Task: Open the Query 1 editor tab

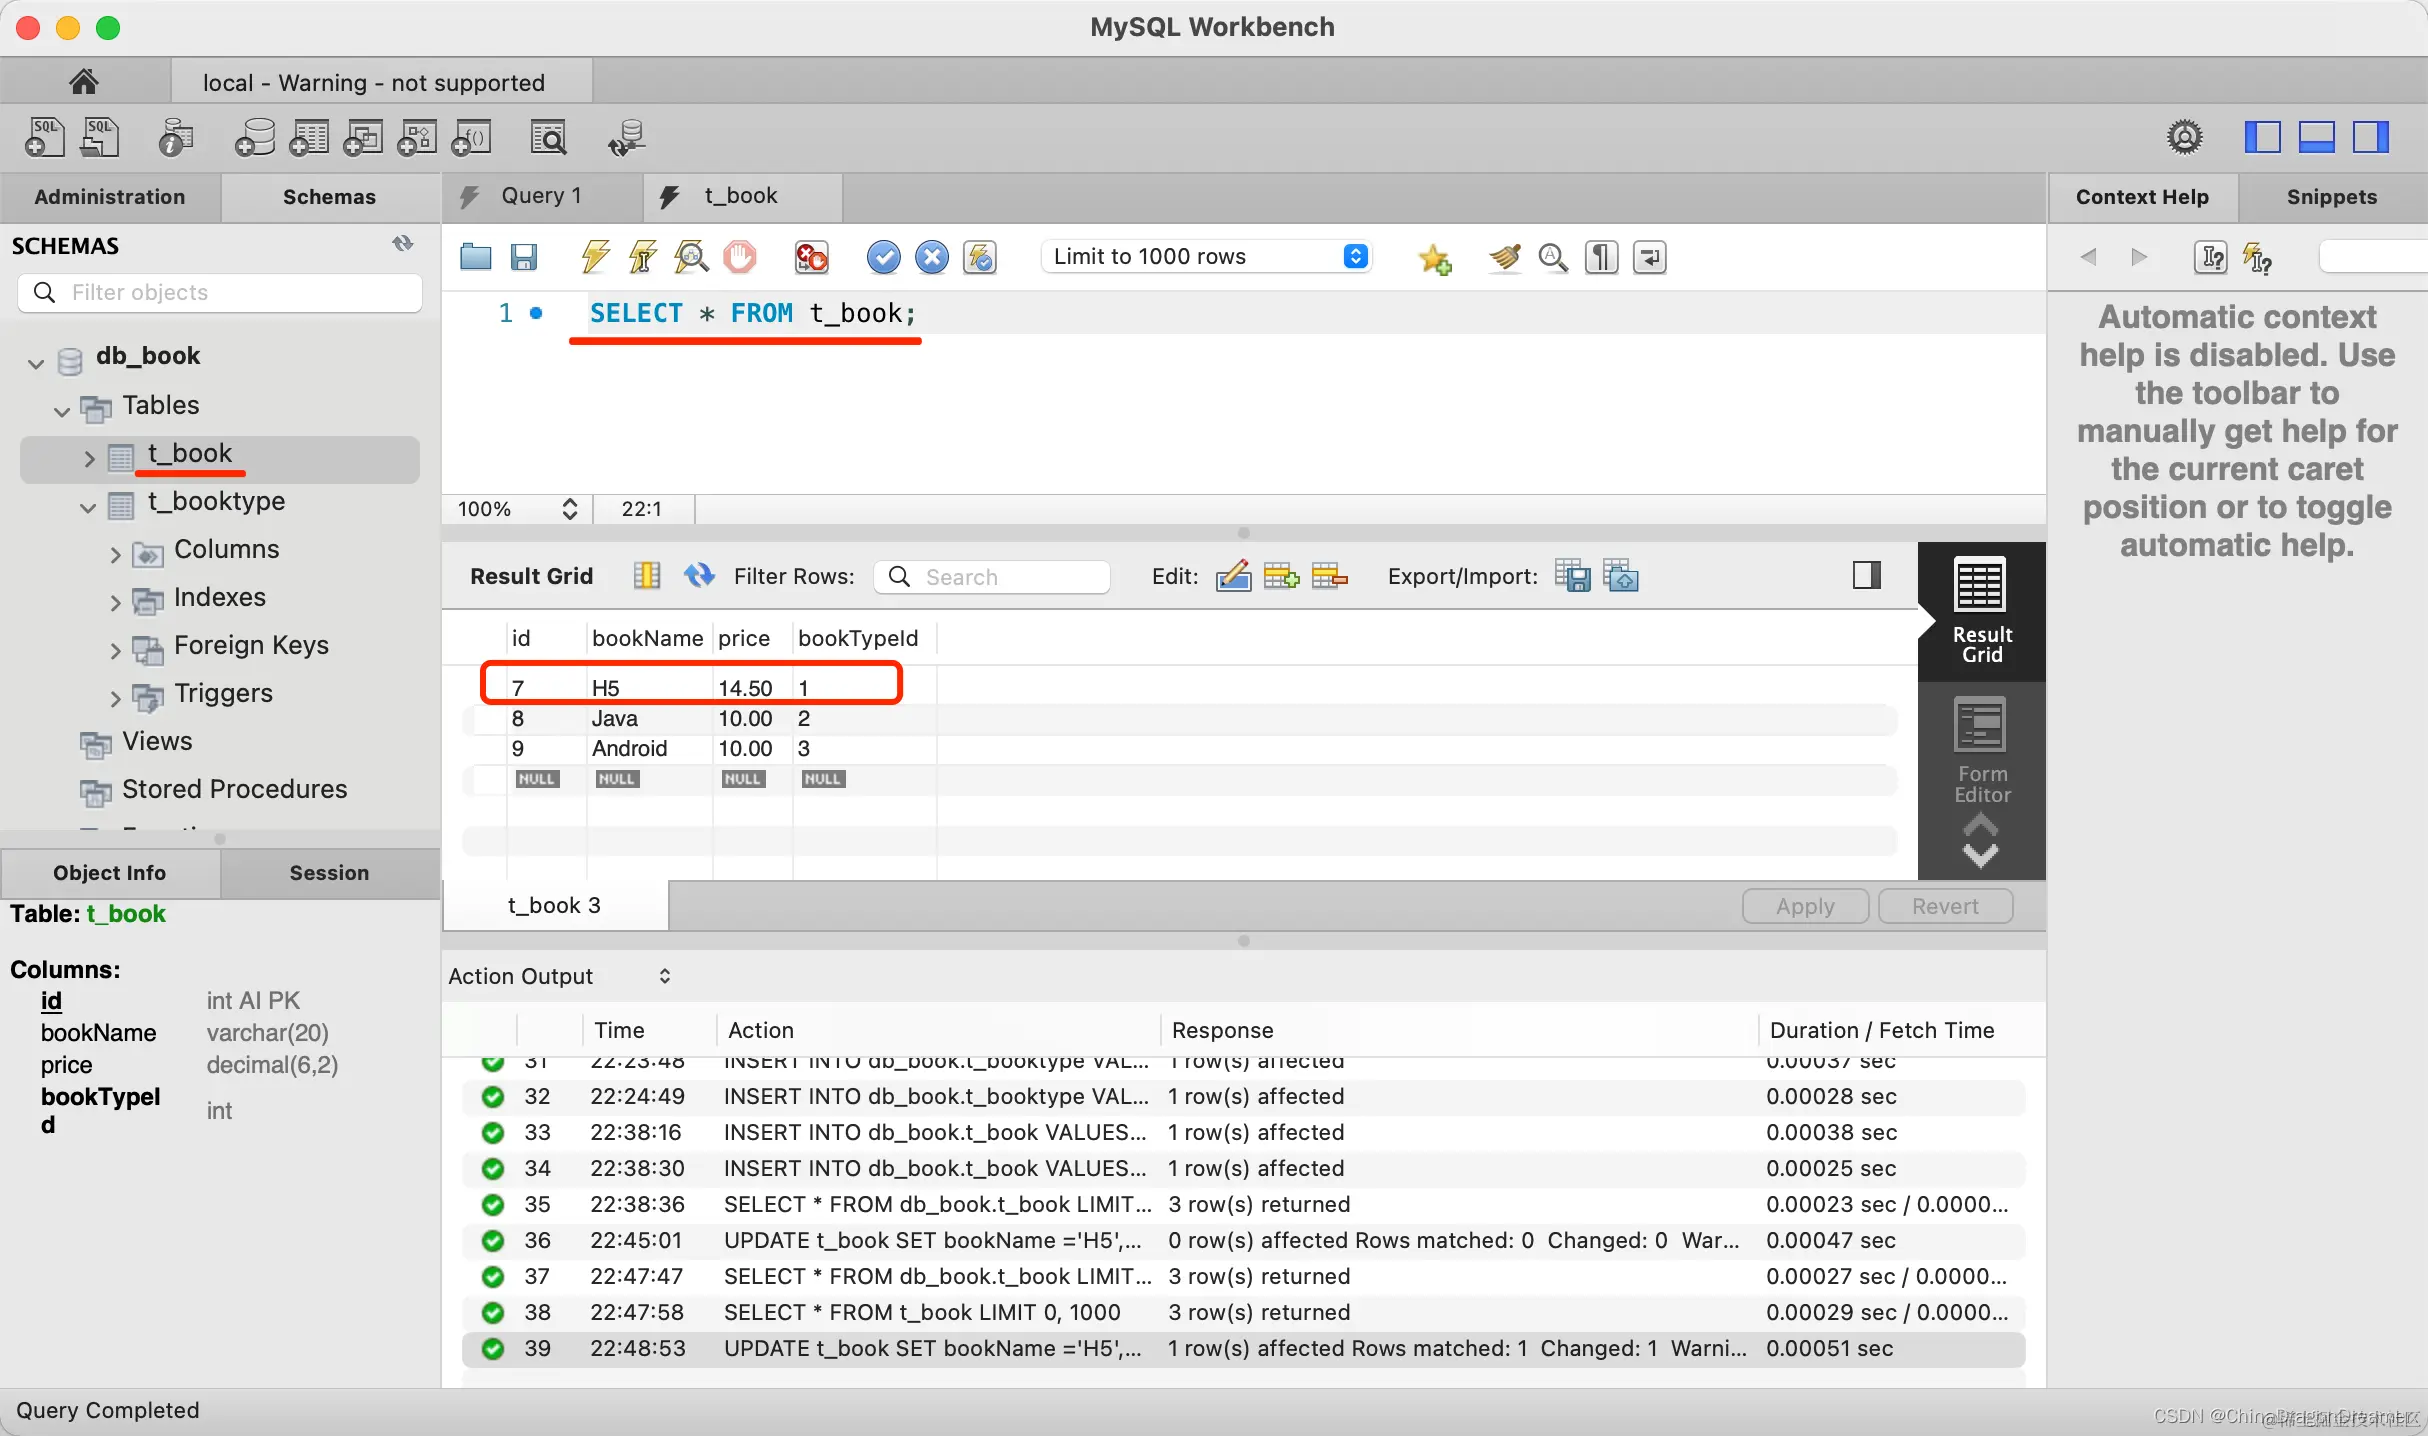Action: coord(541,196)
